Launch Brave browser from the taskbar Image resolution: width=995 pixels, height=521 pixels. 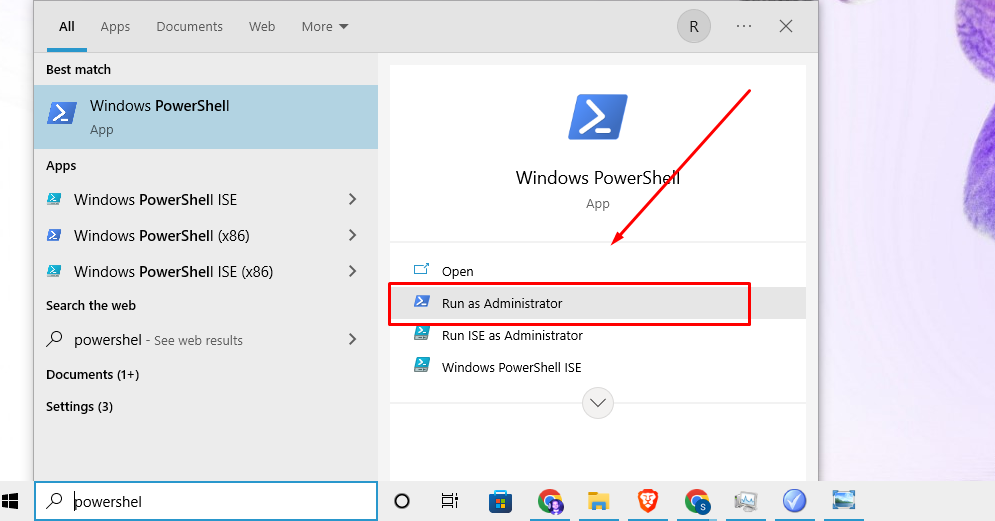(x=647, y=501)
